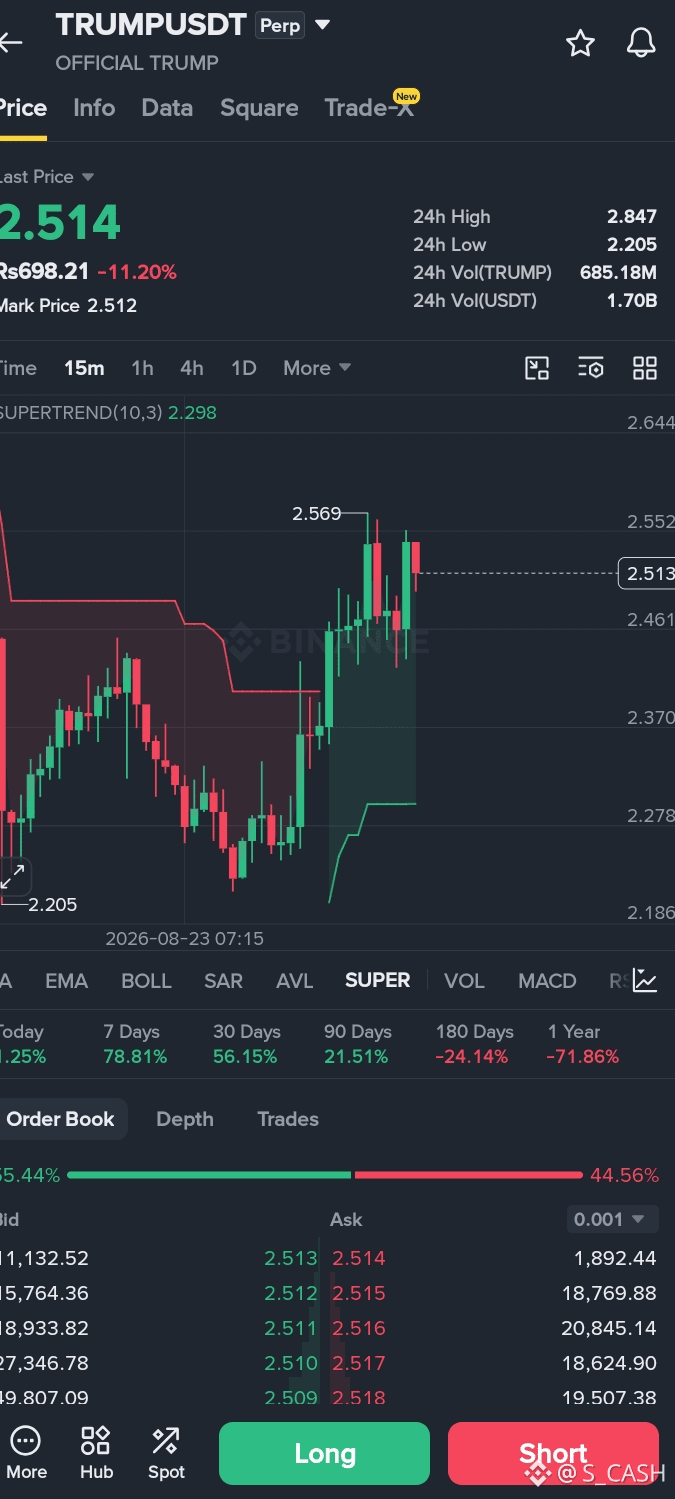Screen dimensions: 675x1499
Task: Enable BOLL indicator
Action: (x=146, y=981)
